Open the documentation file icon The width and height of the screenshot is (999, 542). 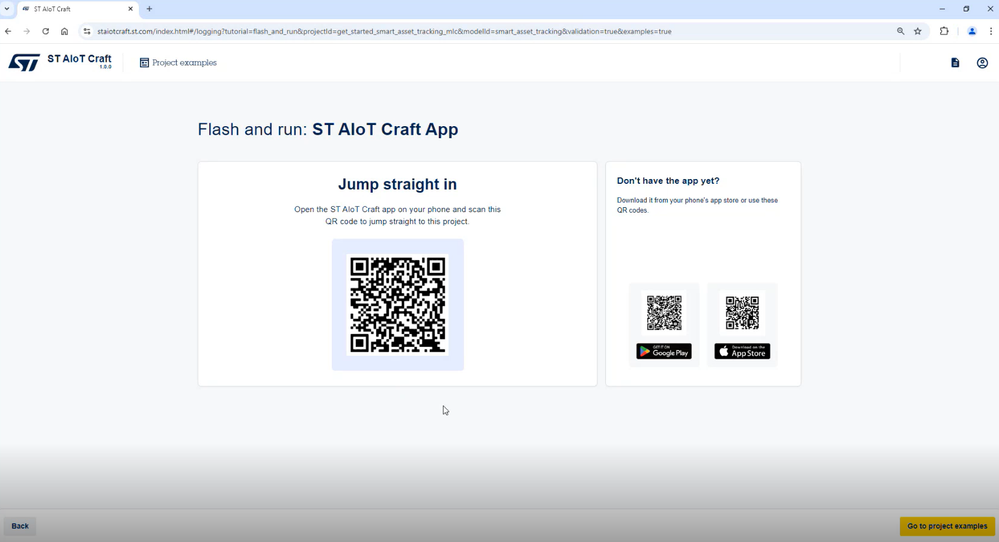click(955, 62)
